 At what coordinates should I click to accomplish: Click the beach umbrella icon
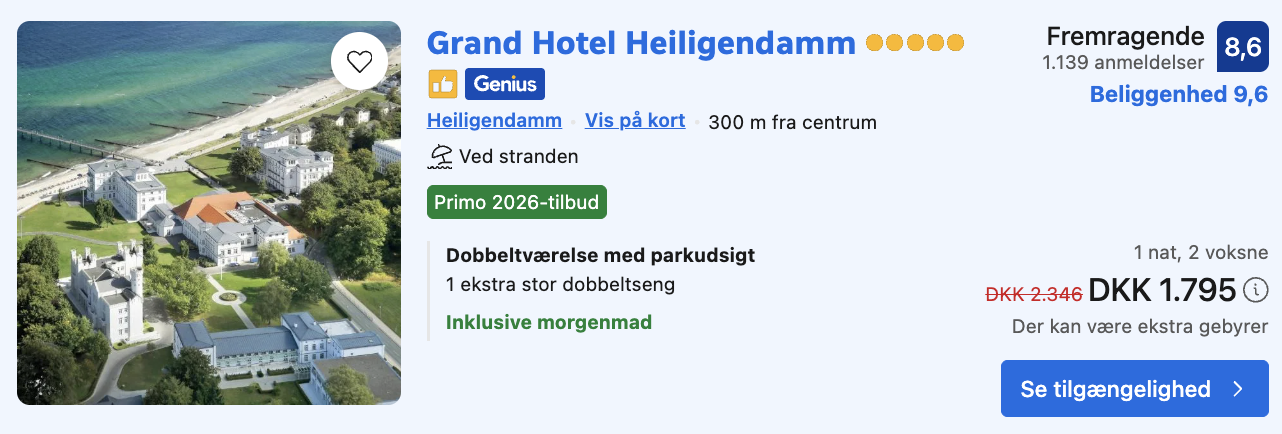(x=440, y=156)
